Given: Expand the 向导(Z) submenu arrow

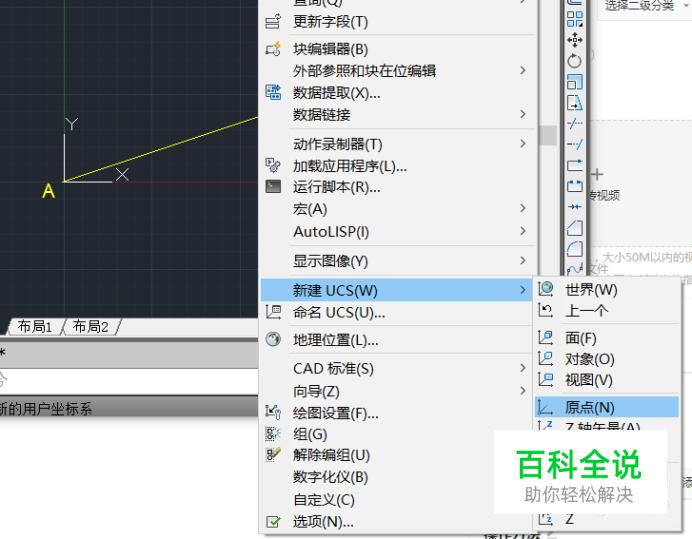Looking at the screenshot, I should (523, 391).
